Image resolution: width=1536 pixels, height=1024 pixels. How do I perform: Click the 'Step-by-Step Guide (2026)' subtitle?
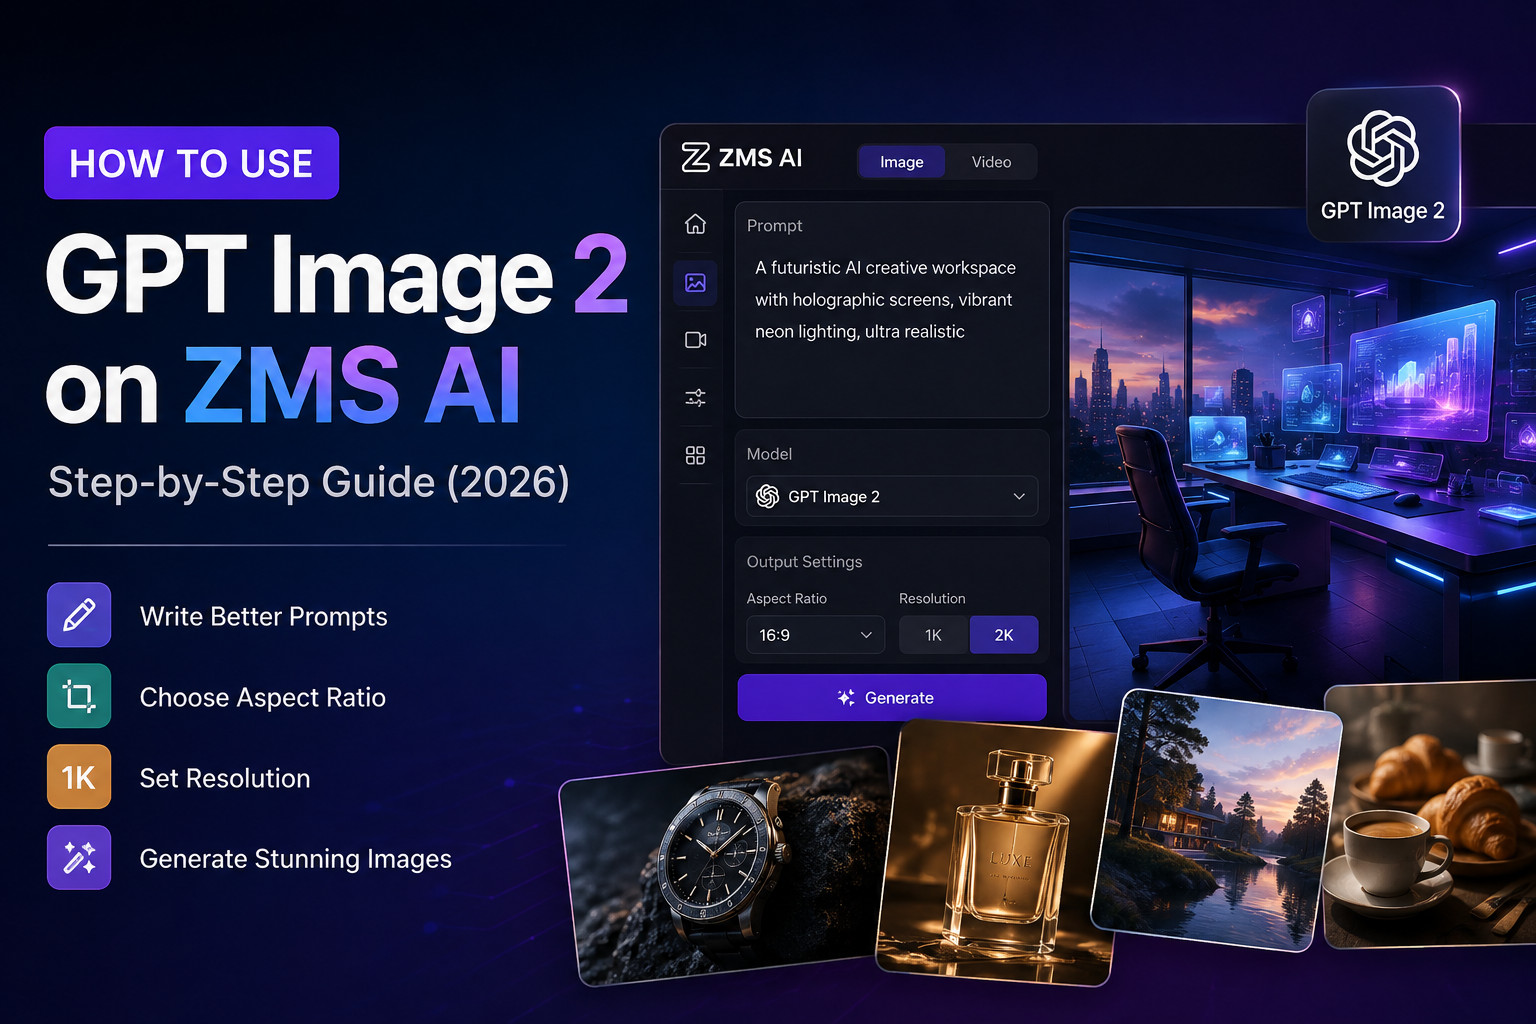[309, 482]
